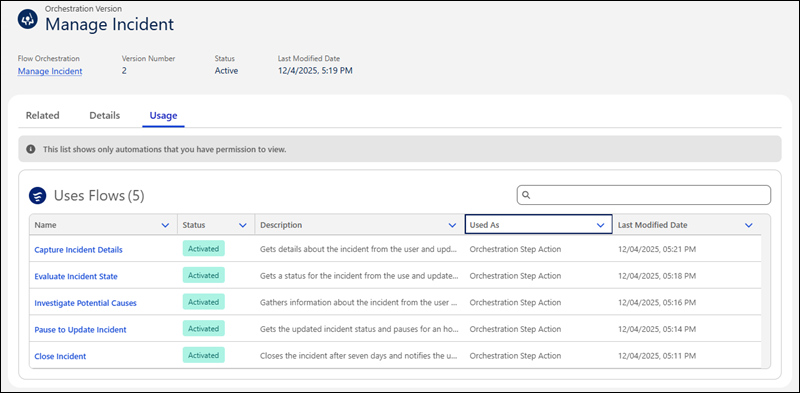
Task: Open the Description column dropdown arrow
Action: click(452, 225)
